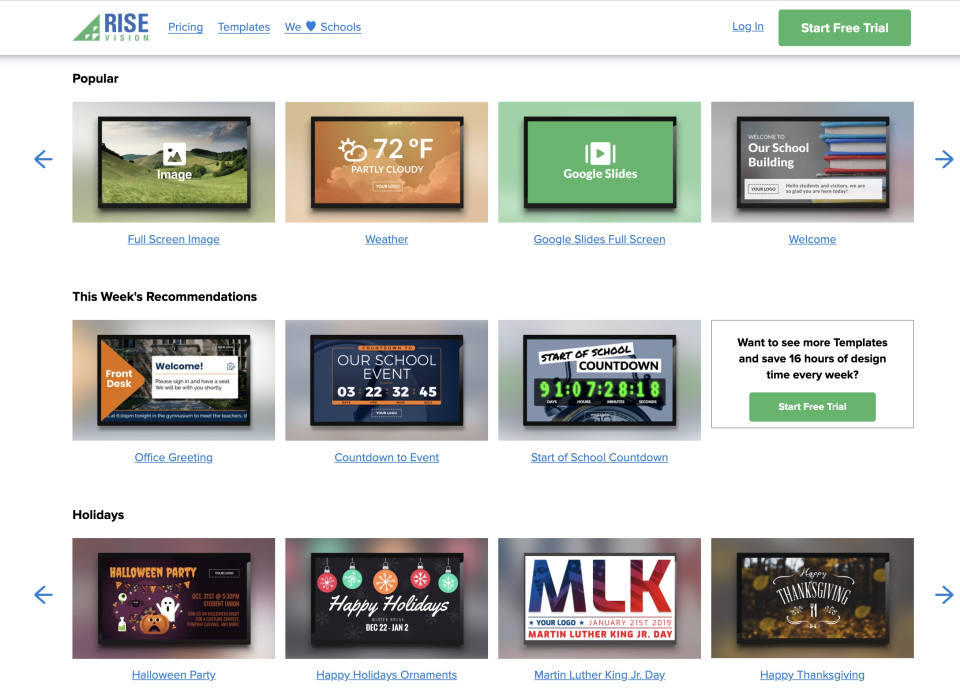Click Start Free Trial in the recommendations card
This screenshot has height=694, width=960.
point(812,407)
